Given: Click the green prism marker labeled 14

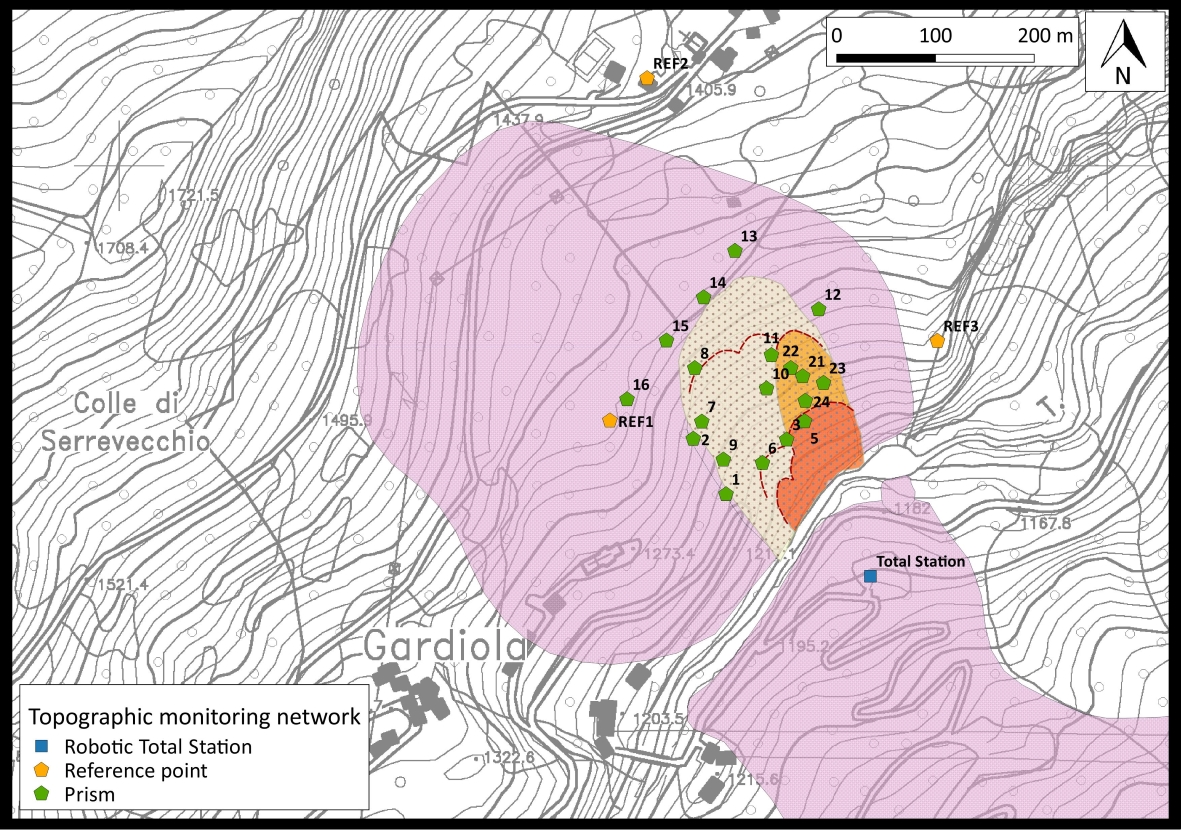Looking at the screenshot, I should click(x=704, y=297).
